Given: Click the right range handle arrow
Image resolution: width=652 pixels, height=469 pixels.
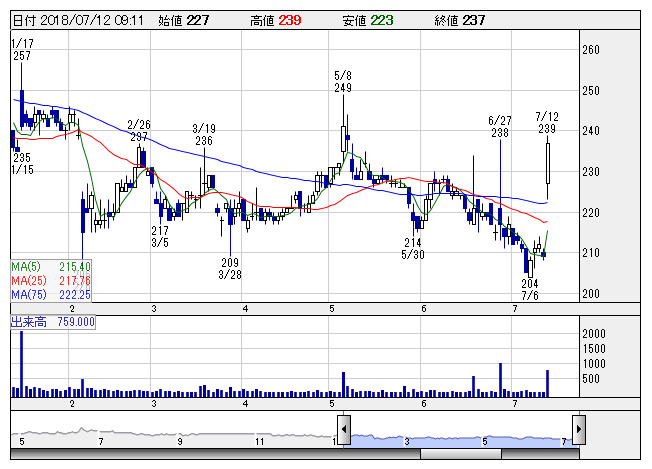Looking at the screenshot, I should coord(579,431).
